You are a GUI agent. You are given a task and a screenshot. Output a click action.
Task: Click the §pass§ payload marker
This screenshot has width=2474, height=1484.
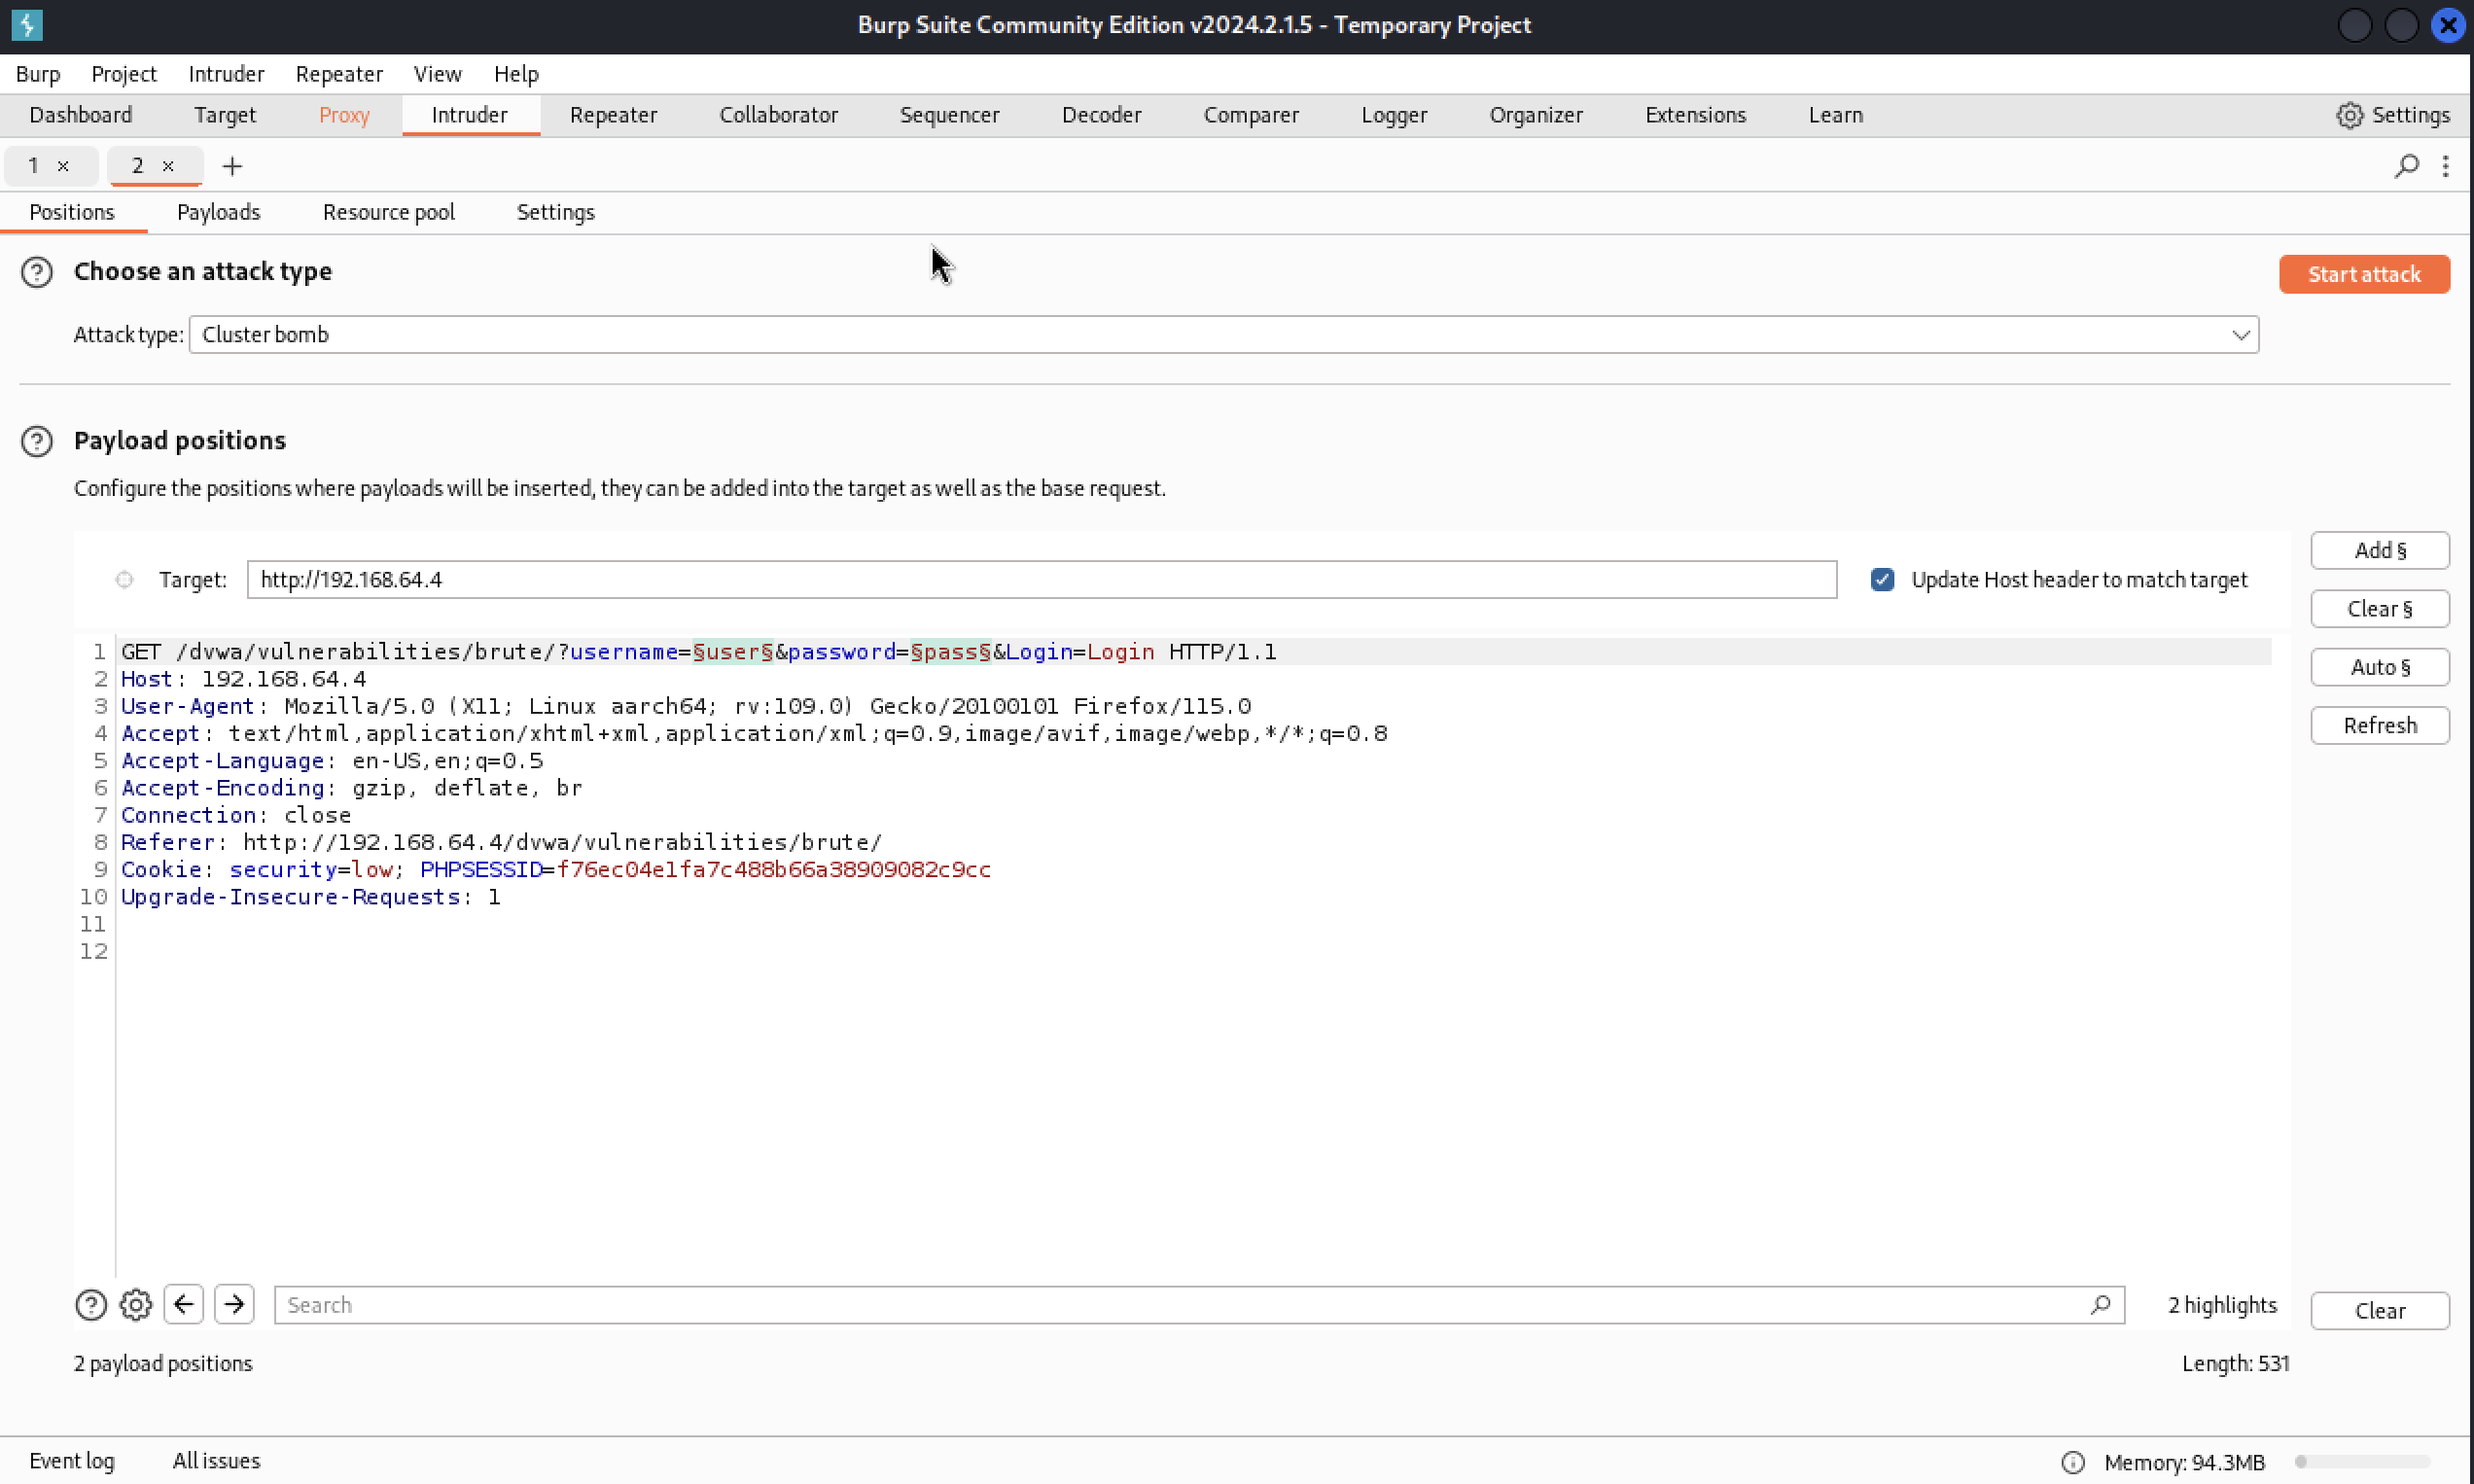coord(950,652)
